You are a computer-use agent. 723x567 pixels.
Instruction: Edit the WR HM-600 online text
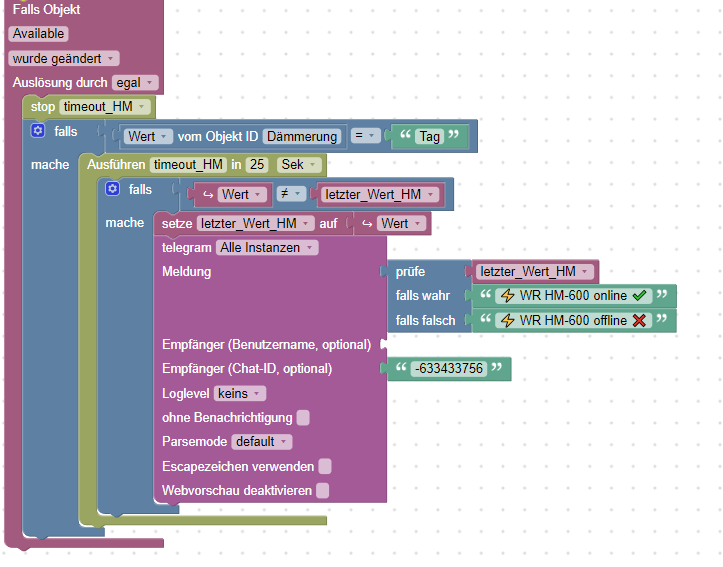click(x=574, y=295)
